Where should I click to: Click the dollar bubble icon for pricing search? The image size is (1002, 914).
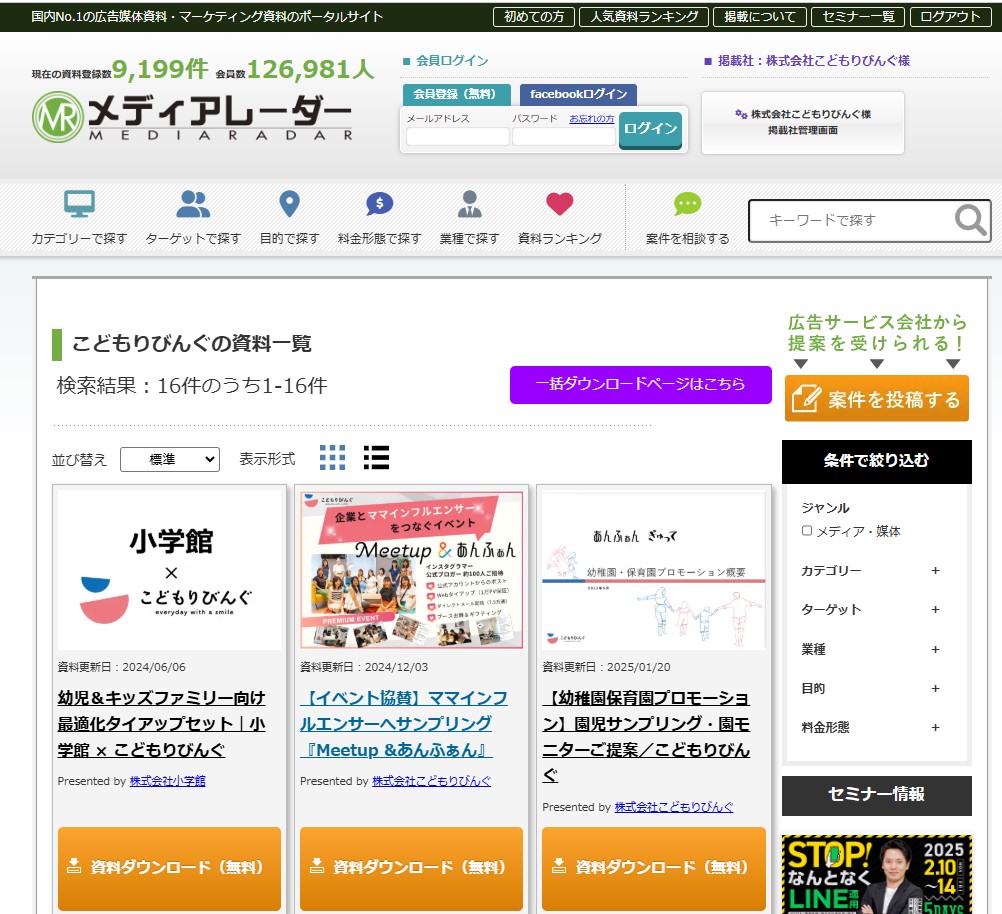(x=380, y=204)
